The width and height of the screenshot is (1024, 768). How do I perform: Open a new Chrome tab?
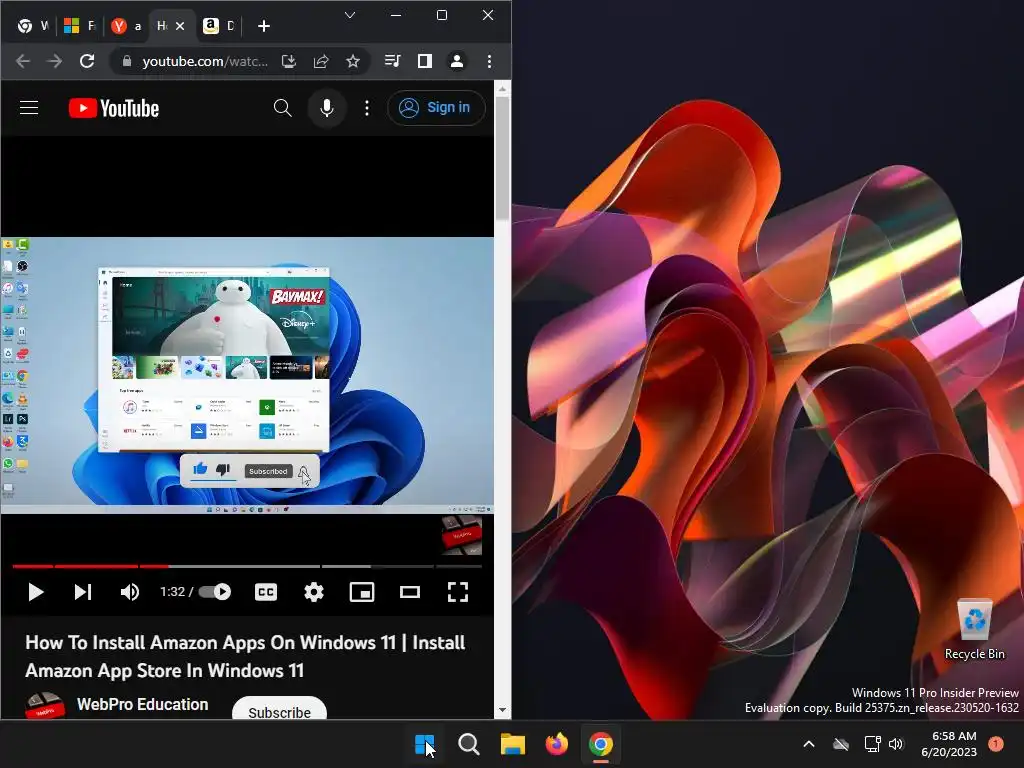pos(264,26)
